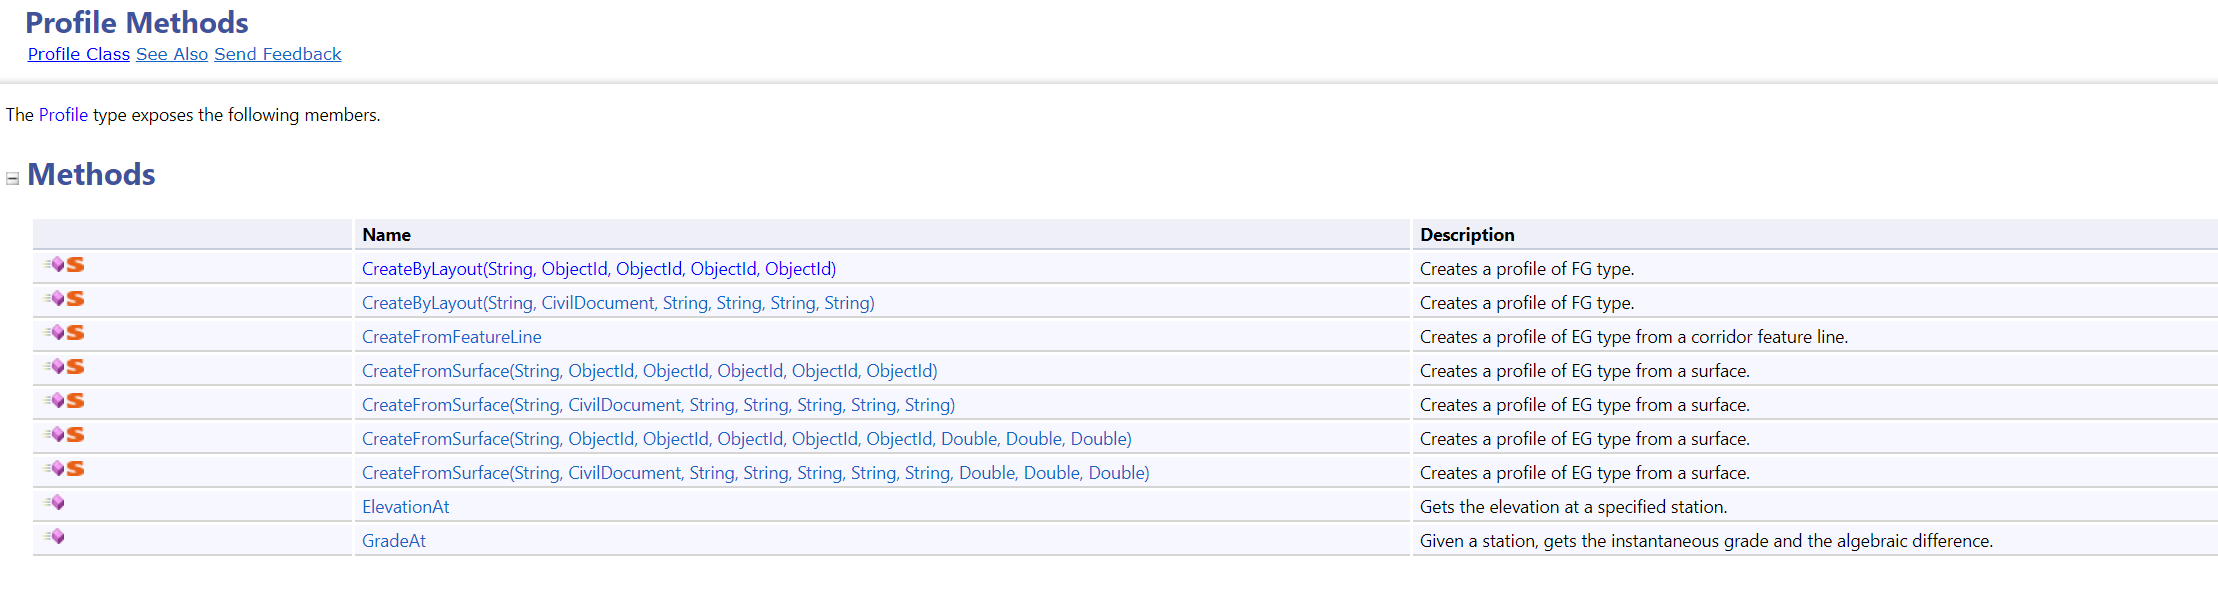Collapse the Methods section
The image size is (2218, 601).
[13, 178]
